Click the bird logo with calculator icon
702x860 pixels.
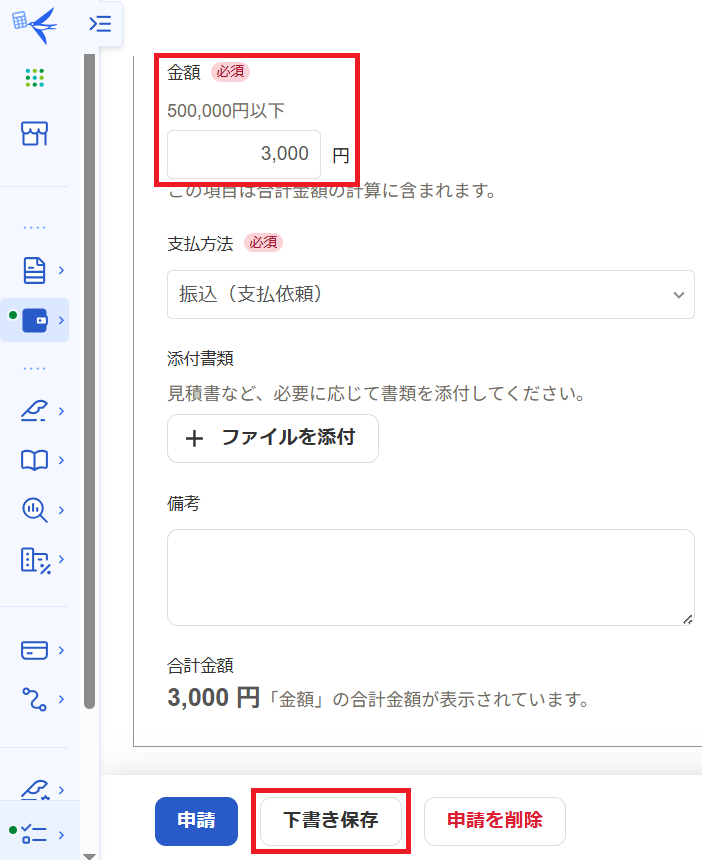[34, 25]
